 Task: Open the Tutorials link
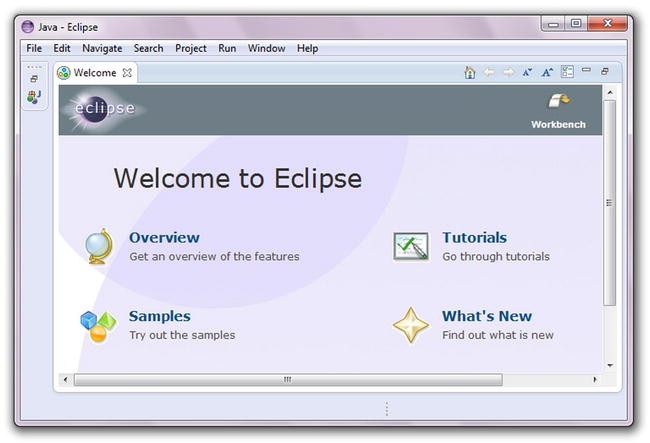tap(475, 237)
